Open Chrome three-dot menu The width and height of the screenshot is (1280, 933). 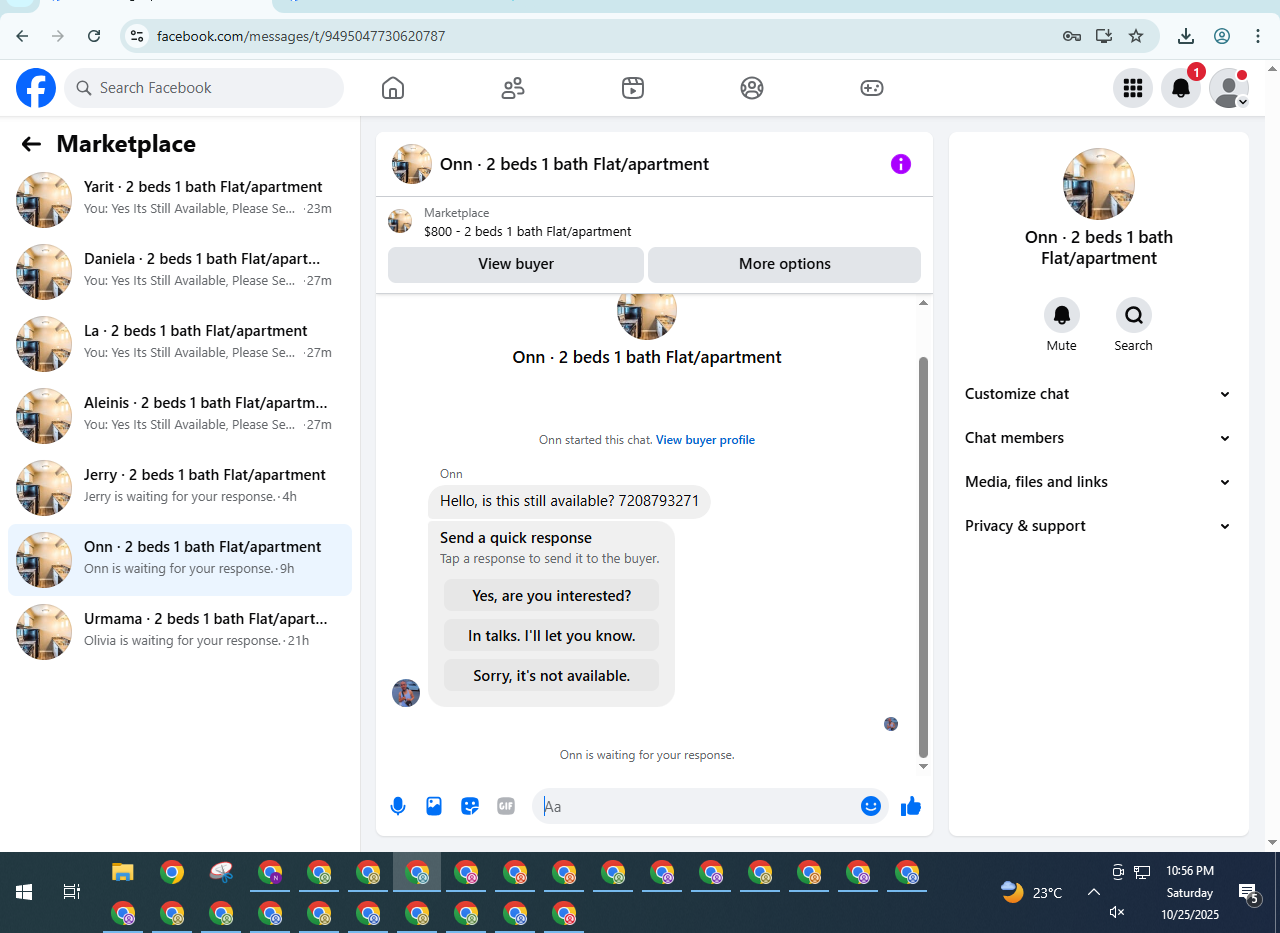point(1258,36)
